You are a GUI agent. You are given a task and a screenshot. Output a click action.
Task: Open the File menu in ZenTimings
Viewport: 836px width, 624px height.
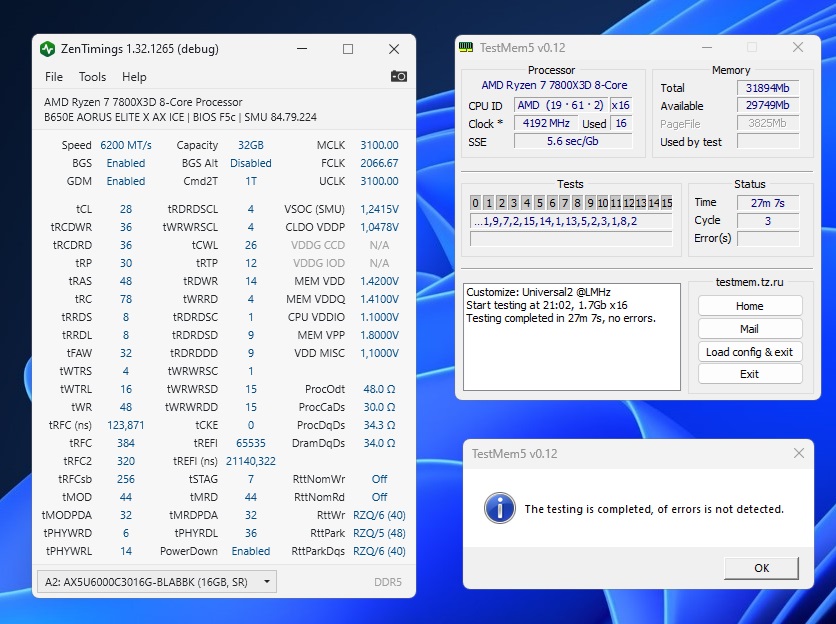(54, 77)
